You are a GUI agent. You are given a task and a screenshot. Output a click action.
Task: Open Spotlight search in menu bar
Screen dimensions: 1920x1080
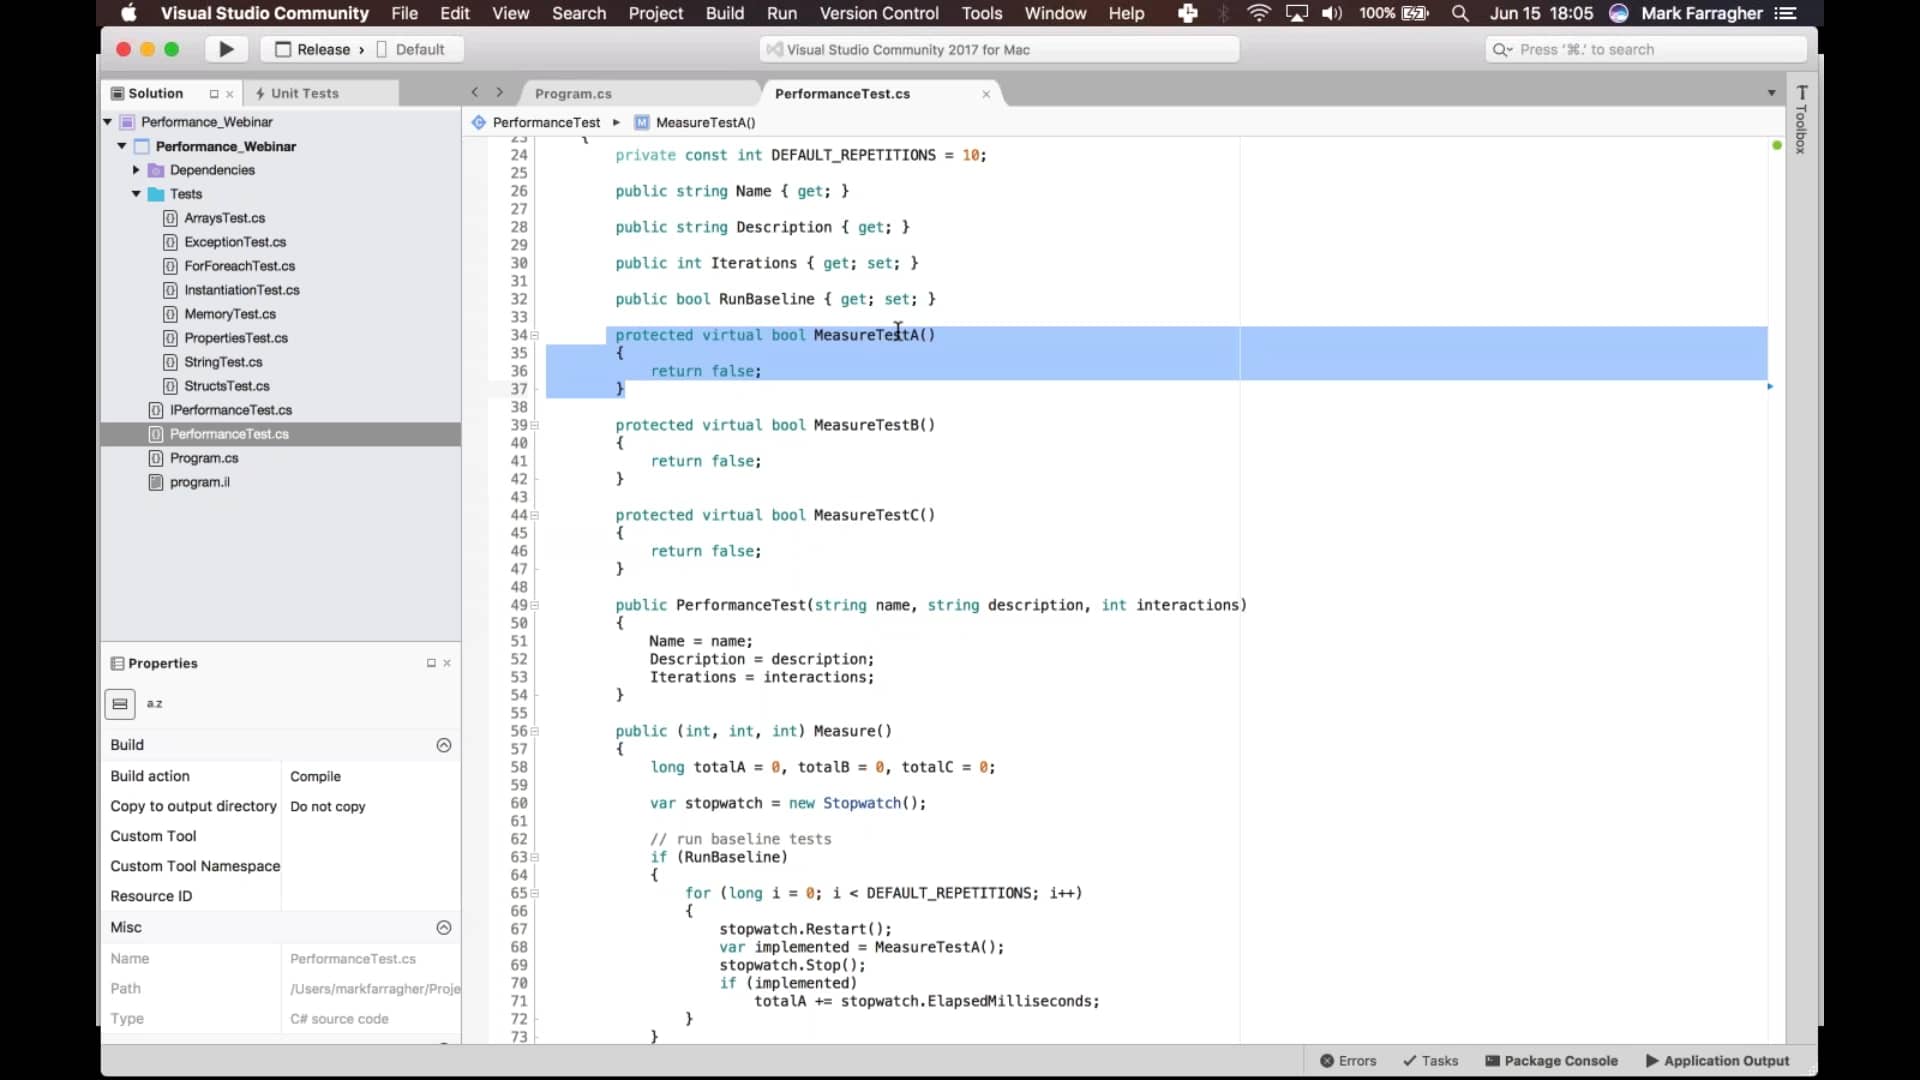(1460, 13)
